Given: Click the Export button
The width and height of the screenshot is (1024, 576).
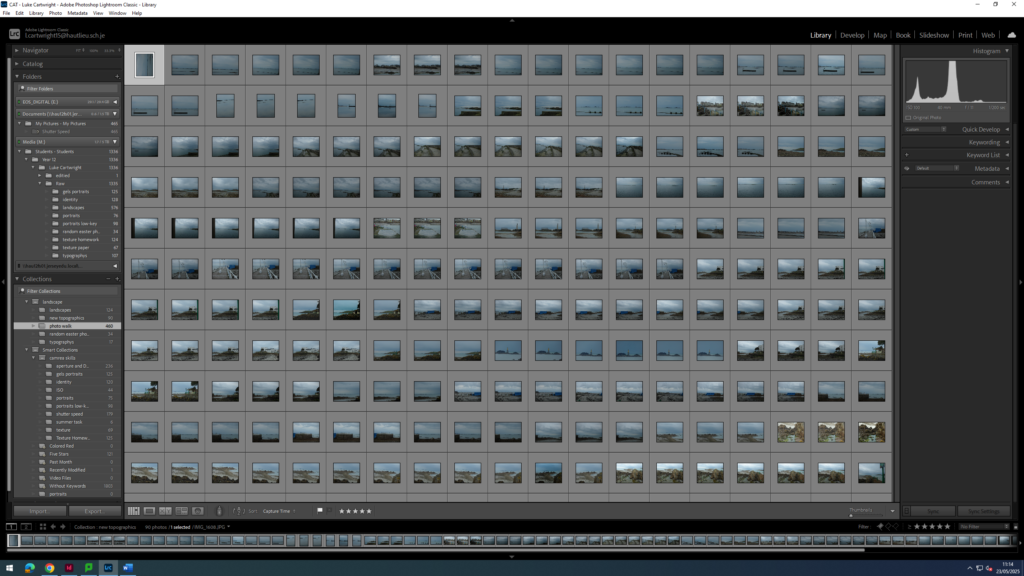Looking at the screenshot, I should (x=93, y=511).
